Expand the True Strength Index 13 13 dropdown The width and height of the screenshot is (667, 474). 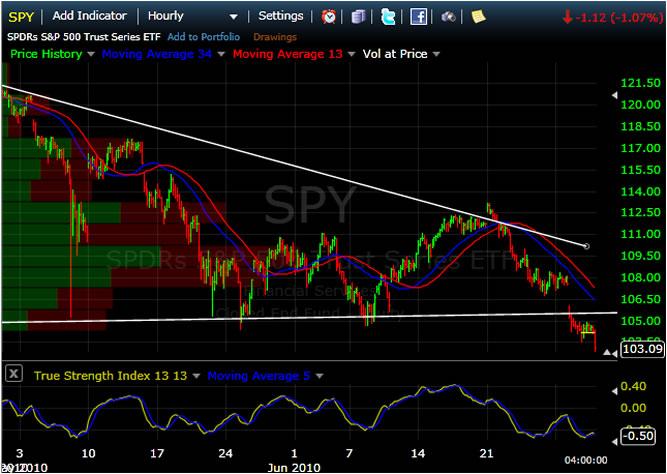click(196, 376)
